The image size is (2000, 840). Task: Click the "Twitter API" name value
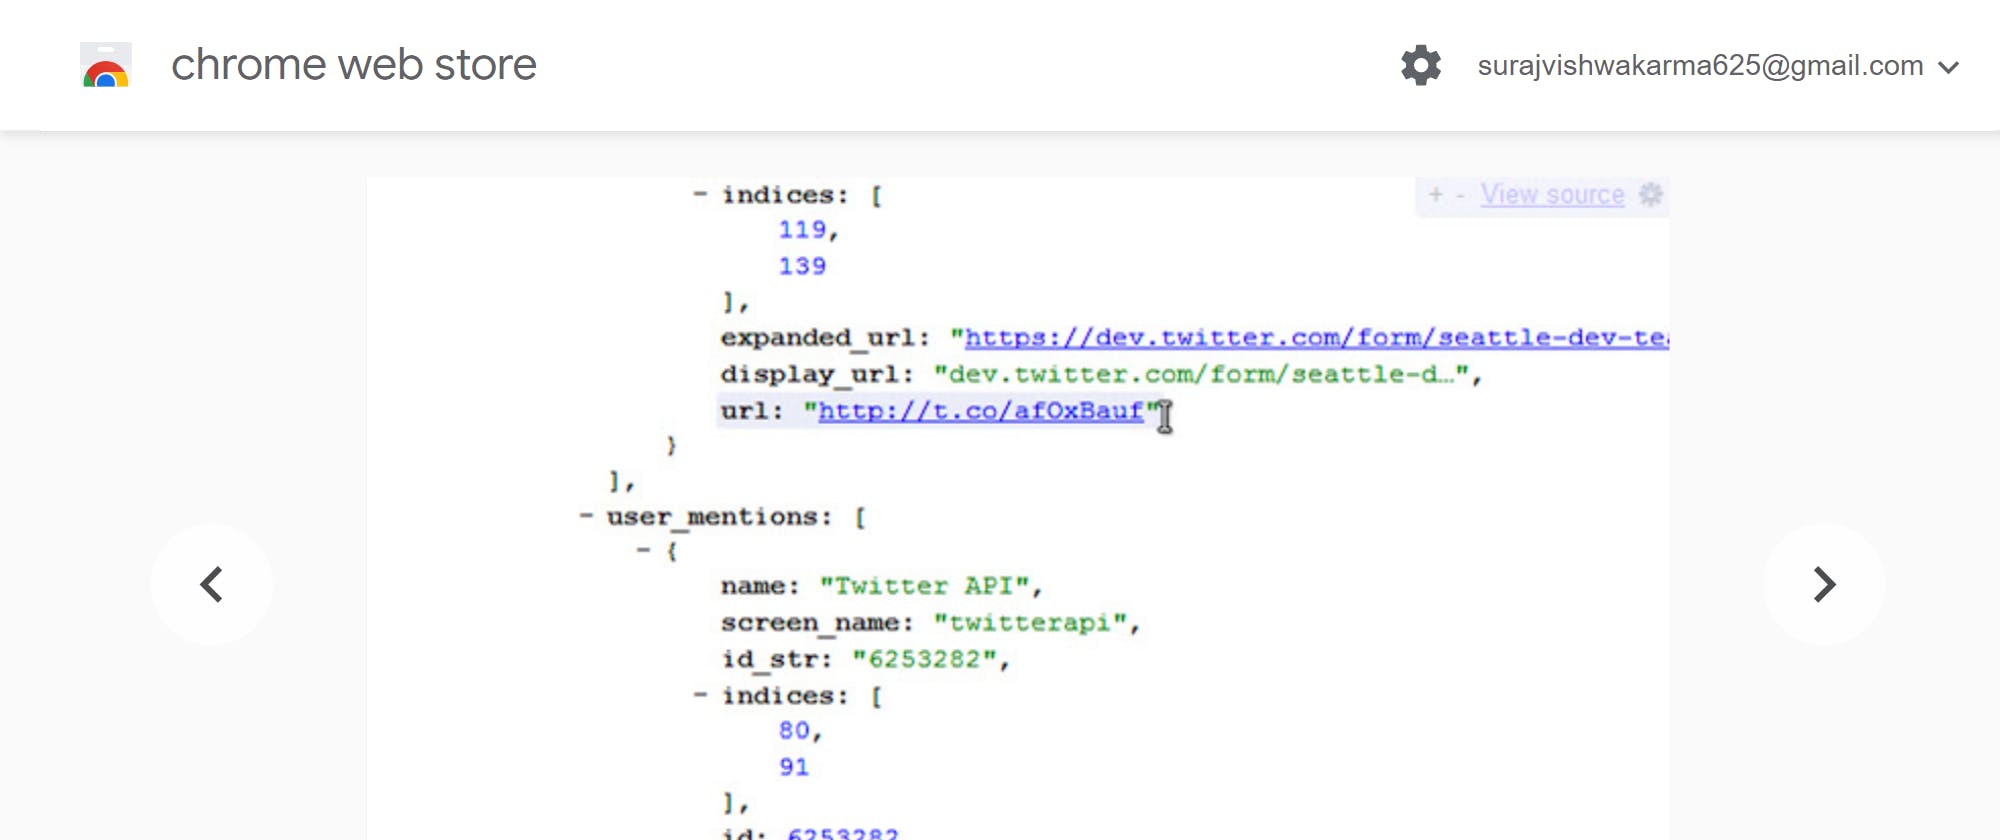[x=925, y=586]
